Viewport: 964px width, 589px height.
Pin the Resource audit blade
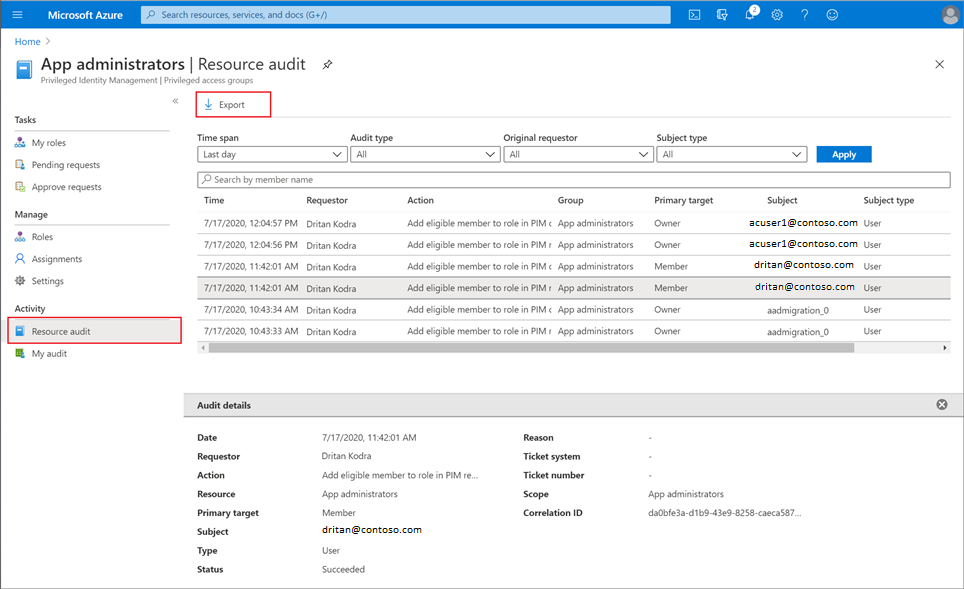(327, 65)
